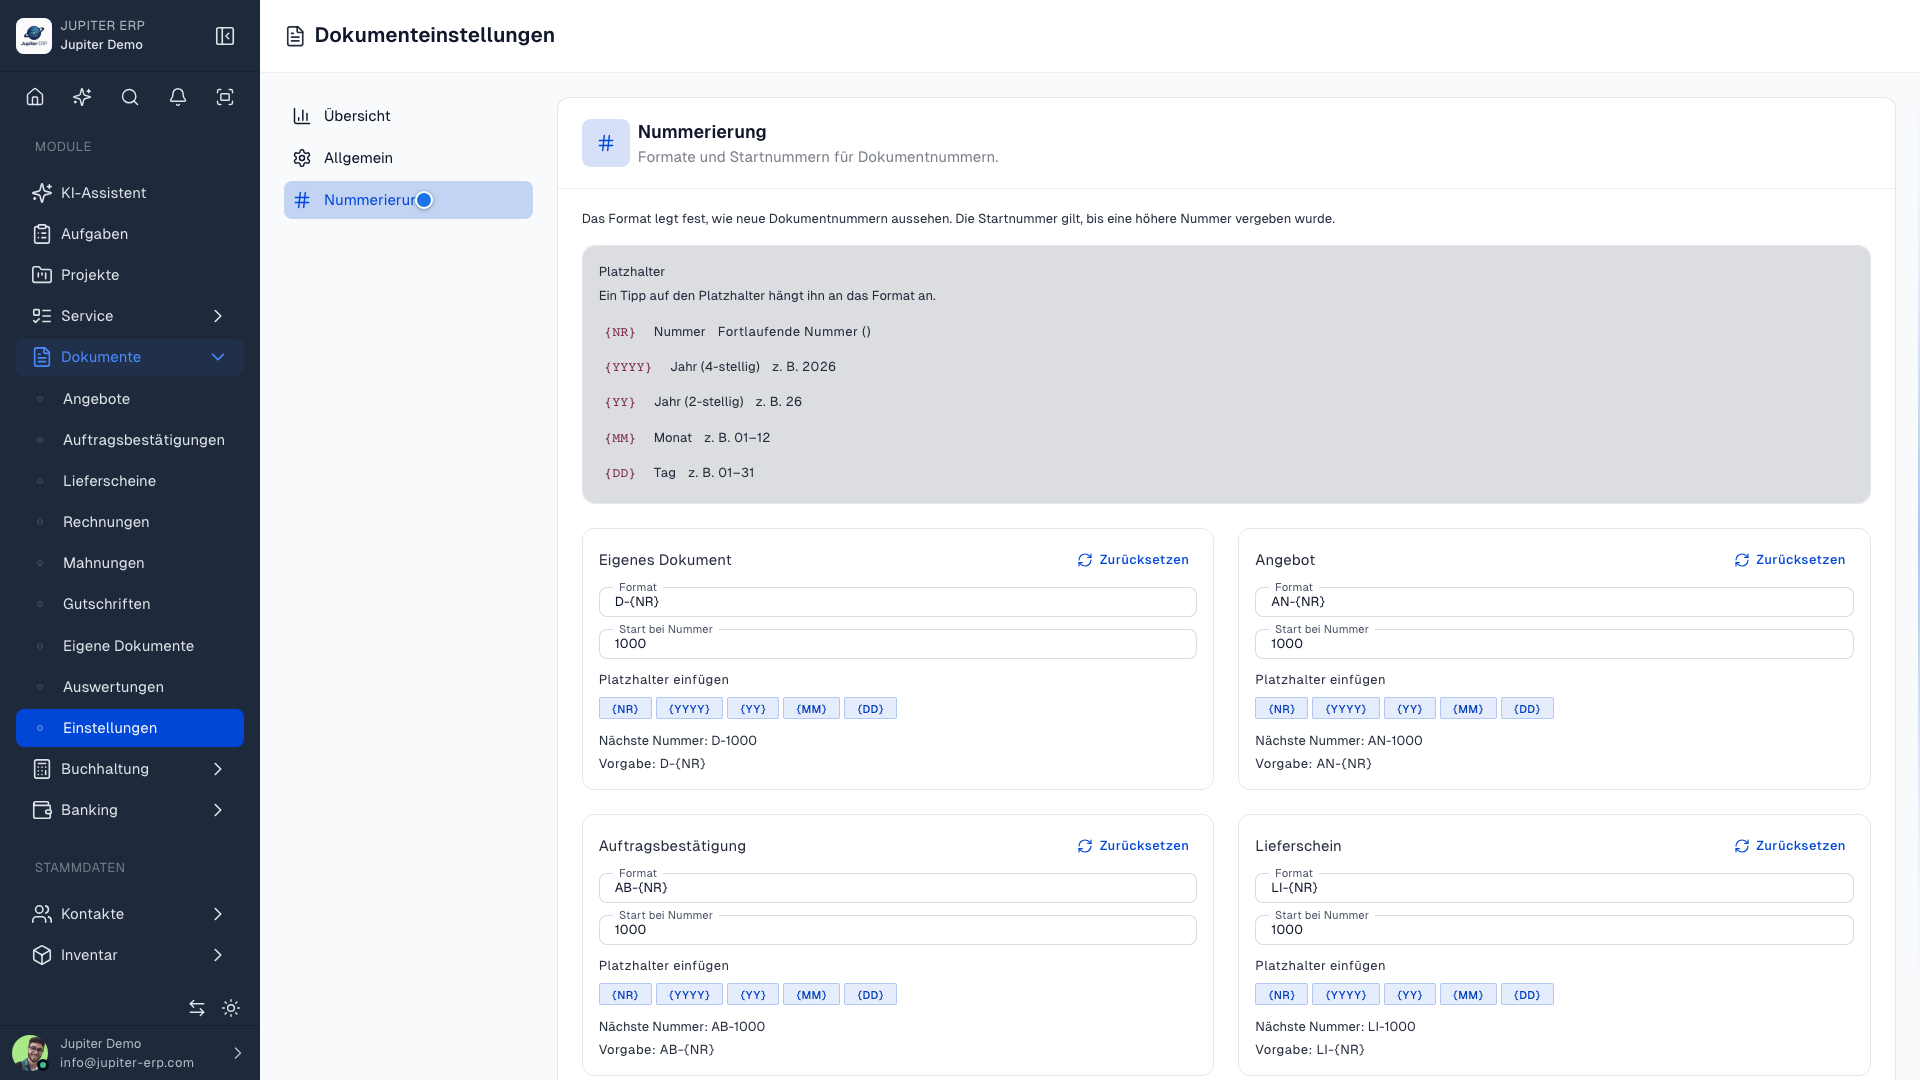The image size is (1920, 1080).
Task: Open Aufgaben module
Action: (130, 234)
